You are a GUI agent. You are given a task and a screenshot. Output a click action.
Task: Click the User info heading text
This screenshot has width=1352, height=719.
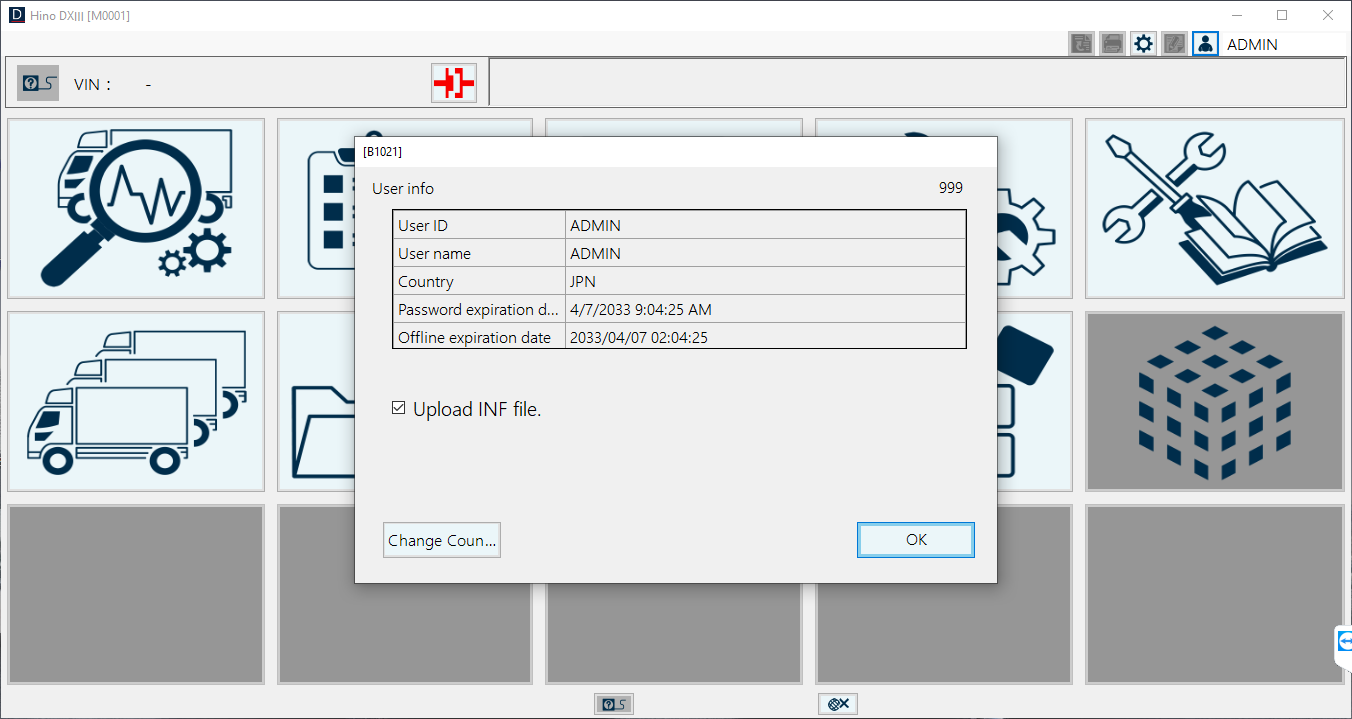(403, 188)
